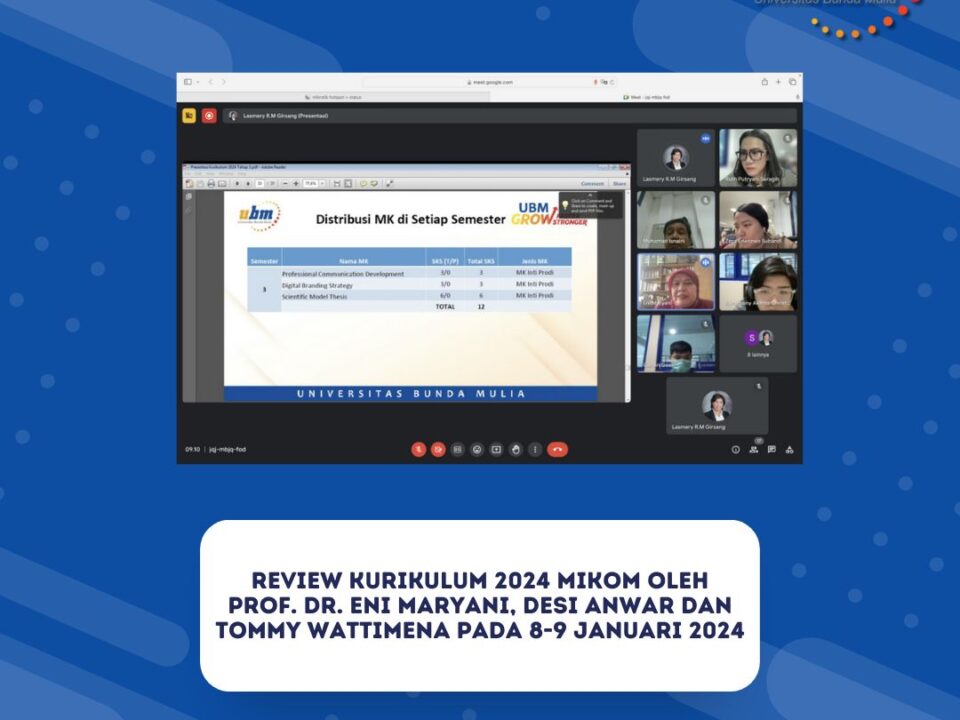This screenshot has width=960, height=720.
Task: Click the zoom in plus in Adobe Reader
Action: coord(296,184)
